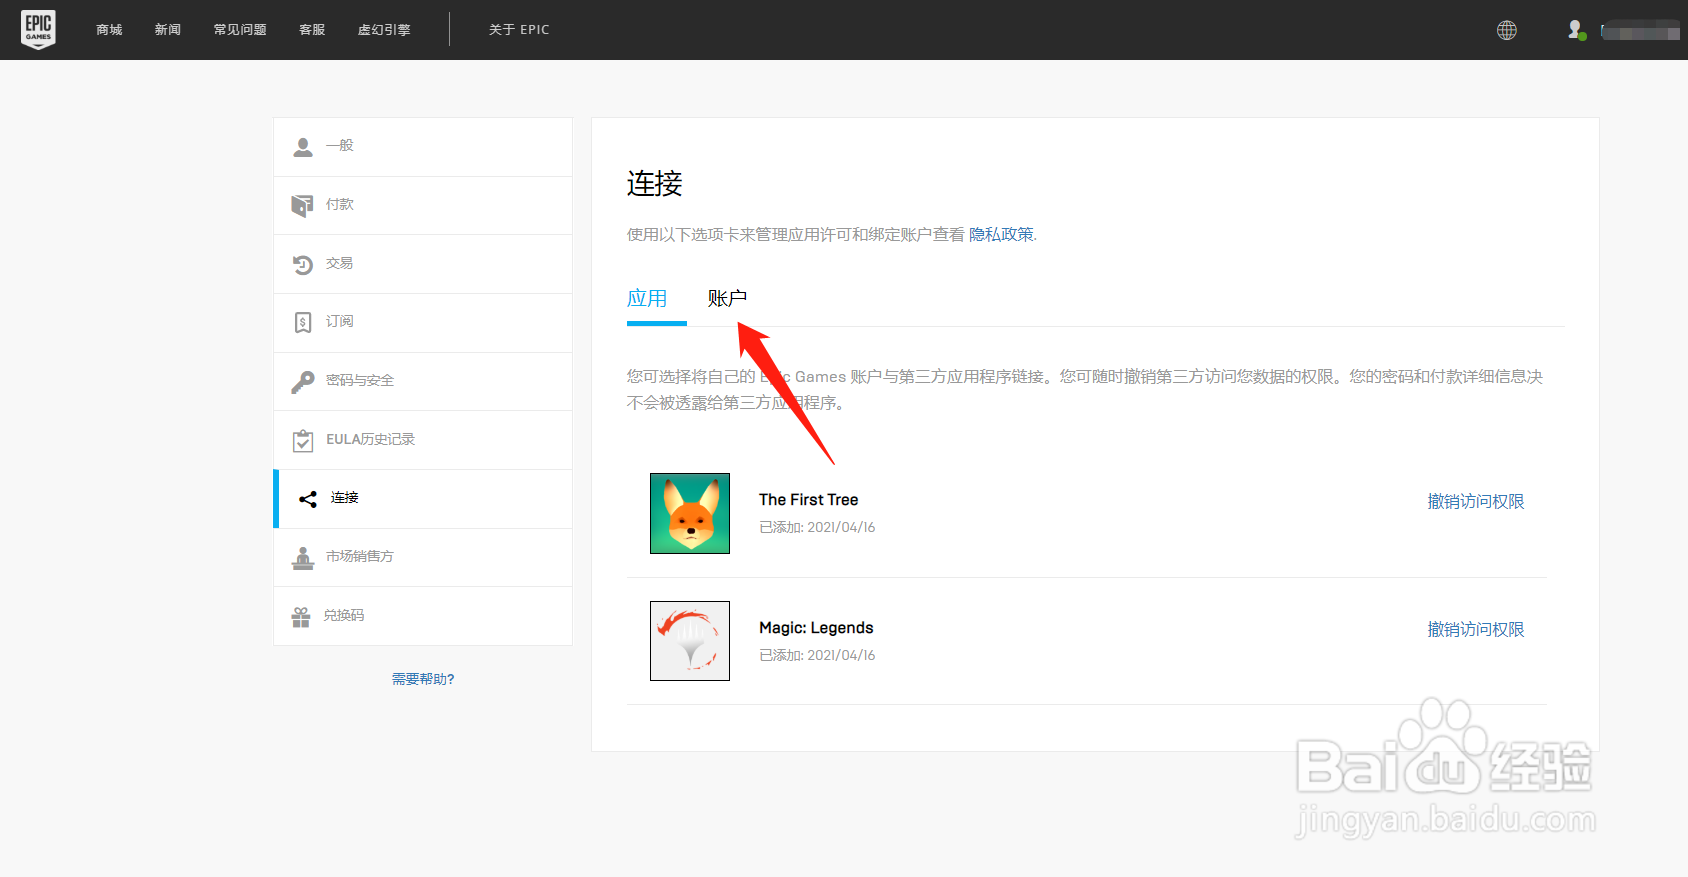Click Magic: Legends' 已添加: 2021/04/16 date
Viewport: 1688px width, 877px height.
(x=817, y=655)
